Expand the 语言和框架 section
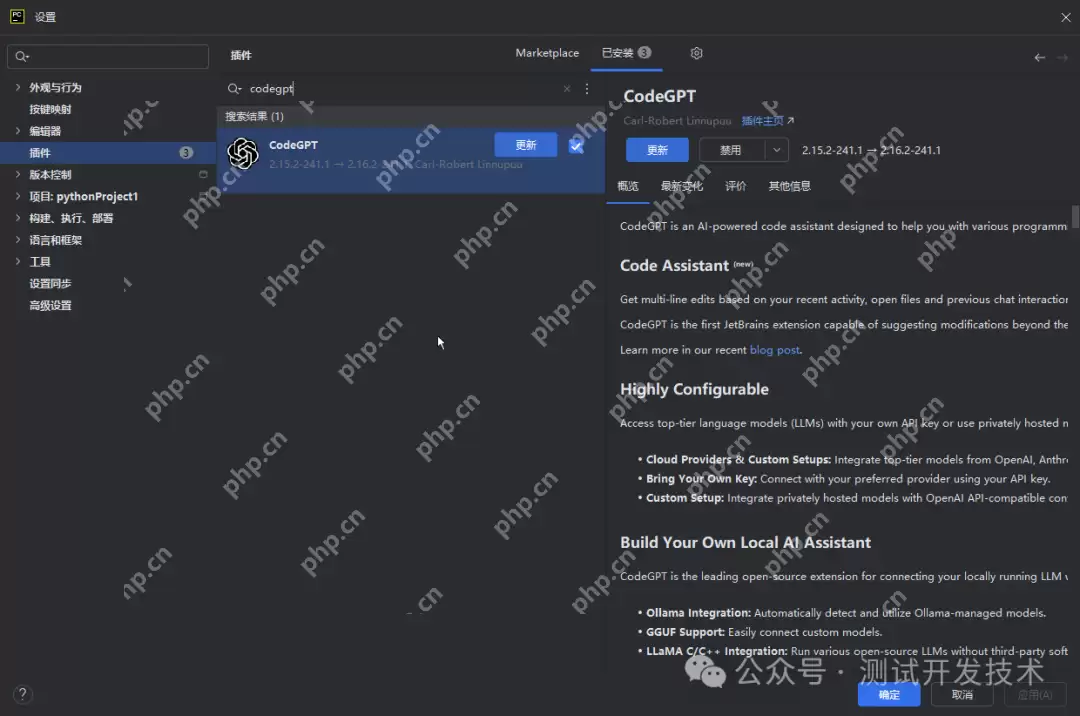 click(x=18, y=240)
